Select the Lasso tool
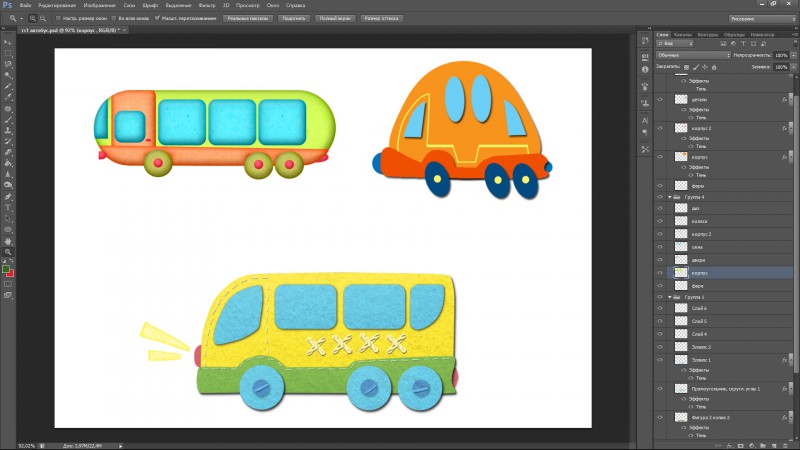This screenshot has height=450, width=800. pos(8,65)
